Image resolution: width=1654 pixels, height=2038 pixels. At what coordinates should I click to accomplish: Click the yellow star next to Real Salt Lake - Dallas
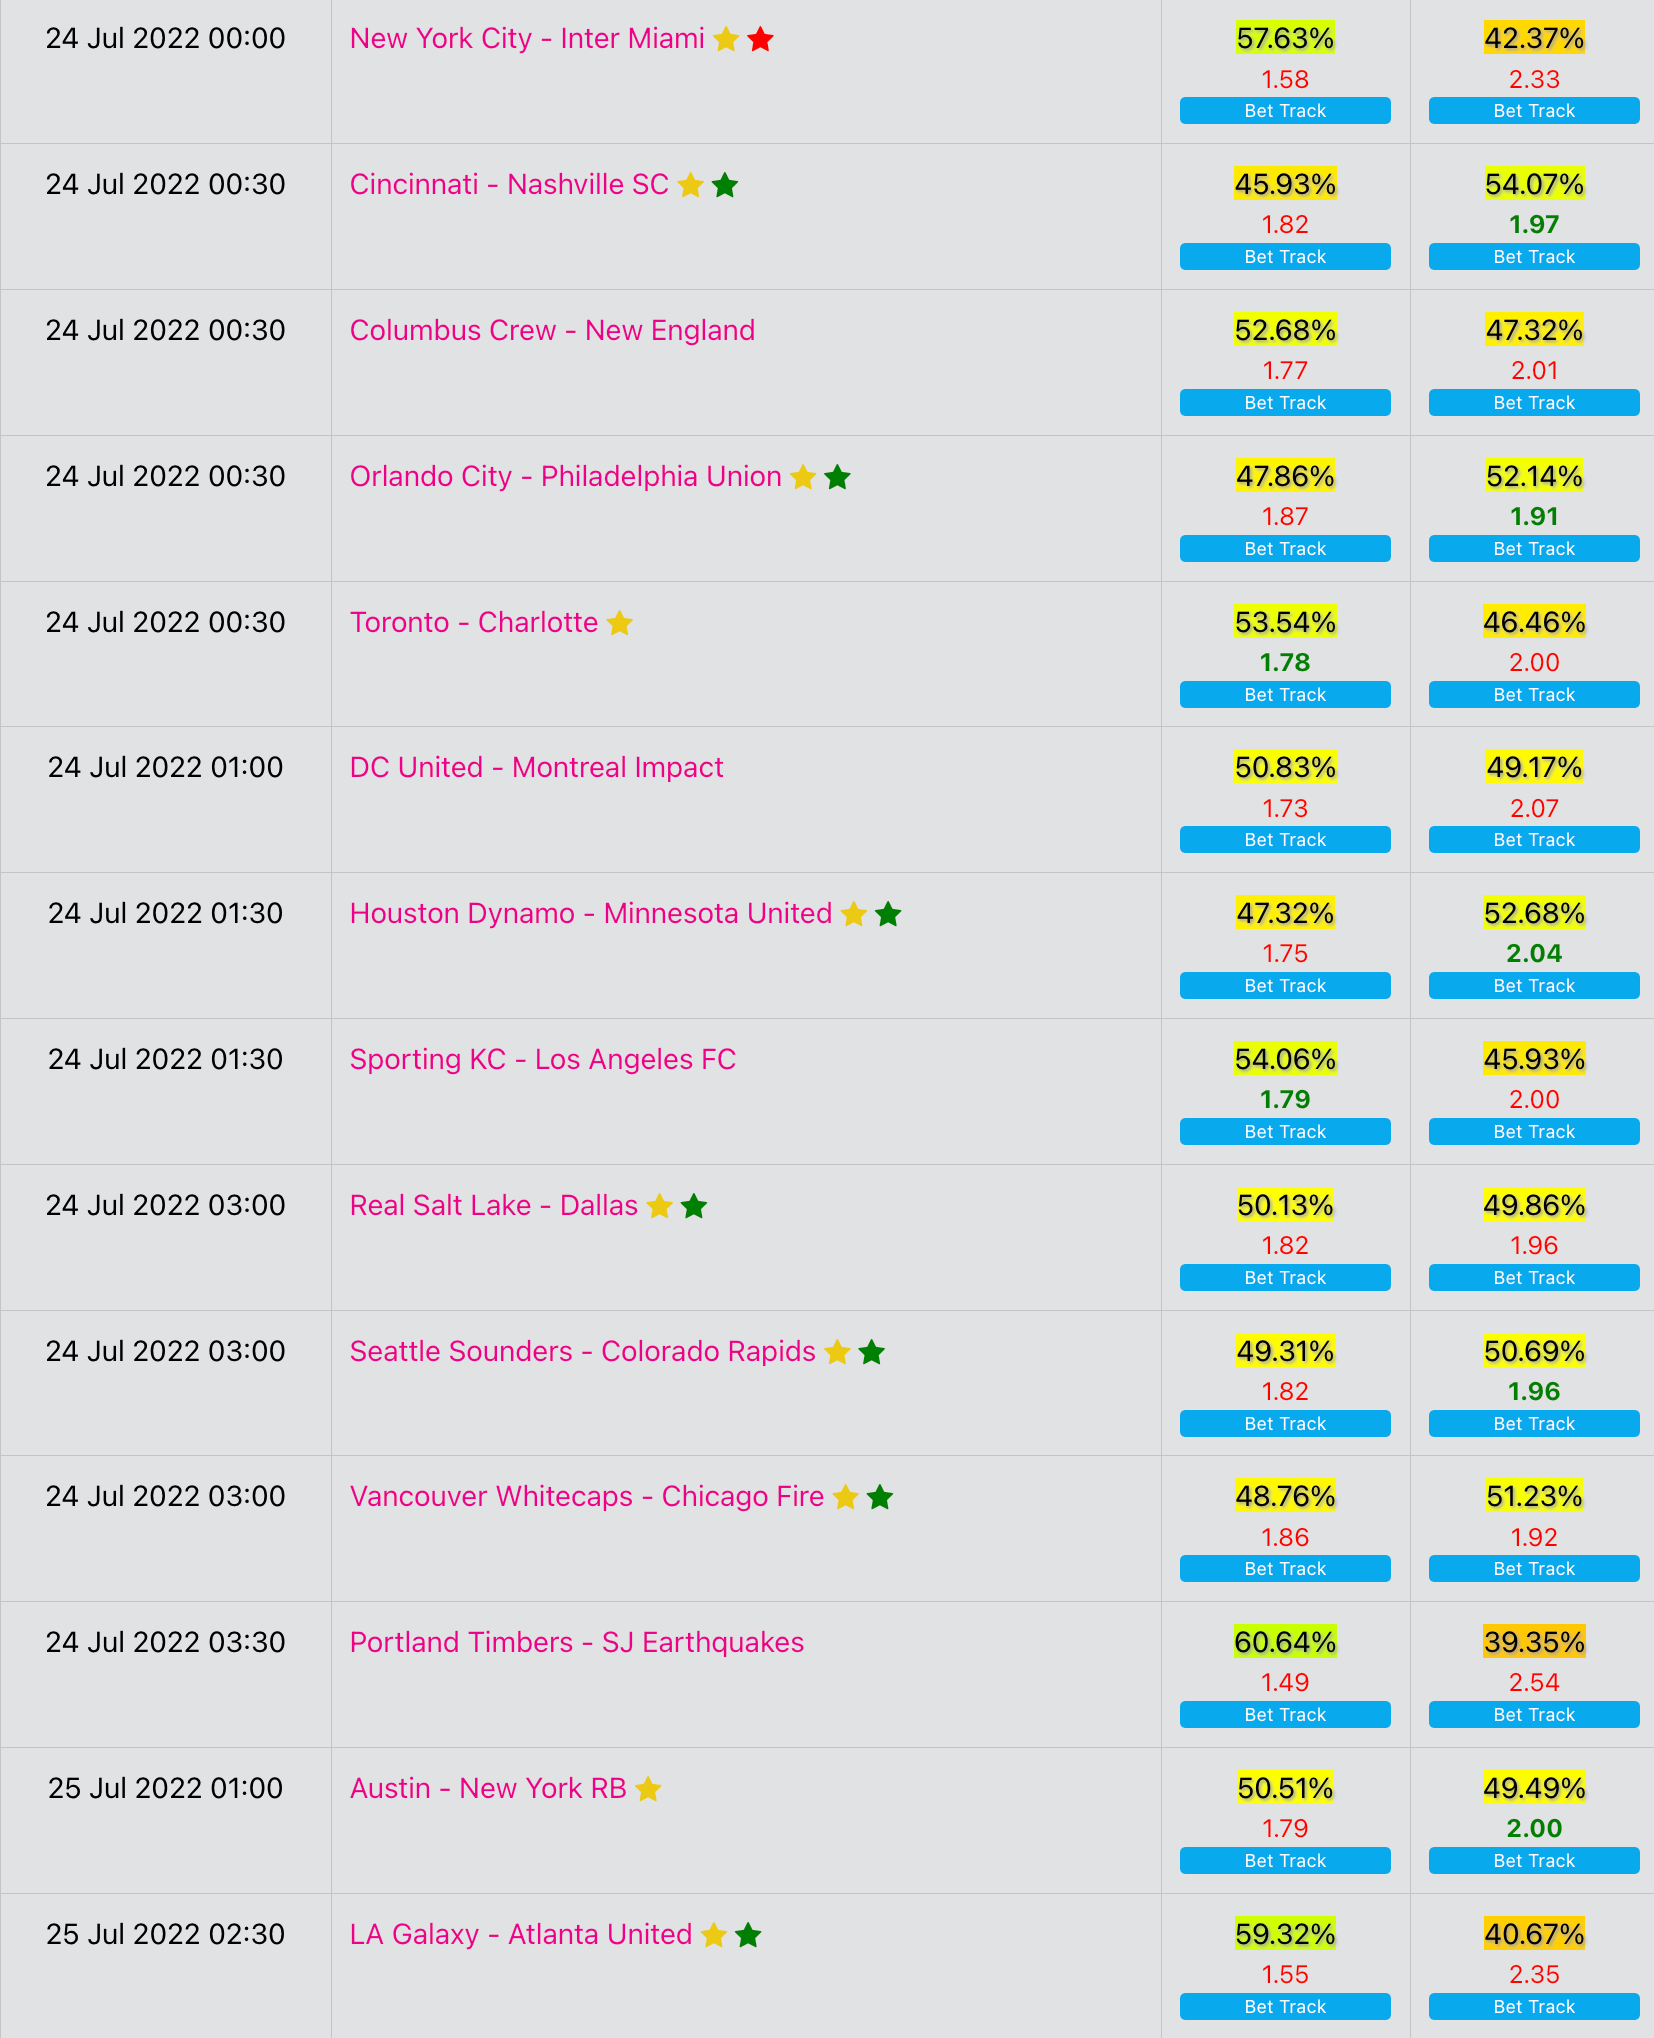pos(660,1206)
